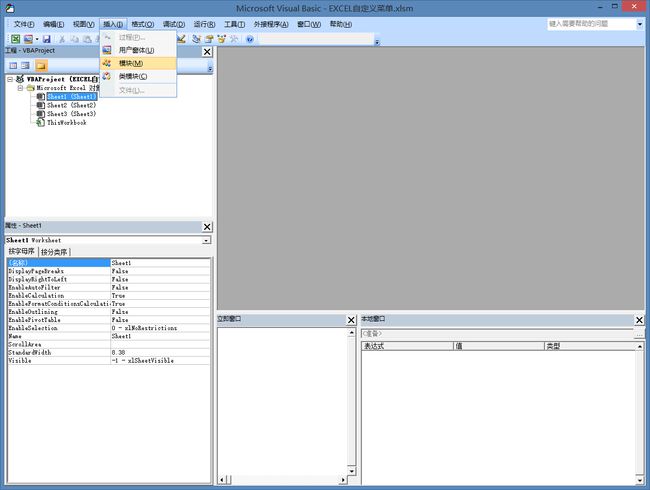The height and width of the screenshot is (490, 650).
Task: Toggle Folders icon in project panel
Action: 41,65
